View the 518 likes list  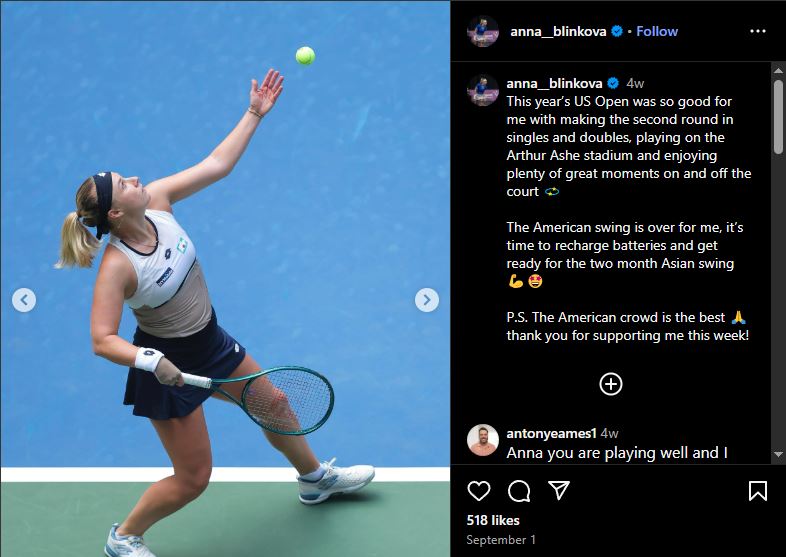(493, 520)
